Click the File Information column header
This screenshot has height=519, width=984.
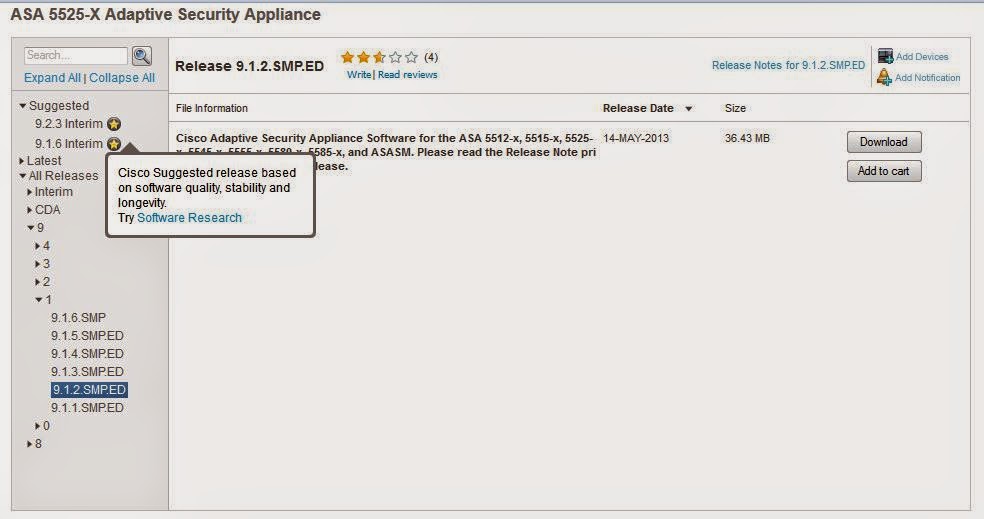pos(211,108)
